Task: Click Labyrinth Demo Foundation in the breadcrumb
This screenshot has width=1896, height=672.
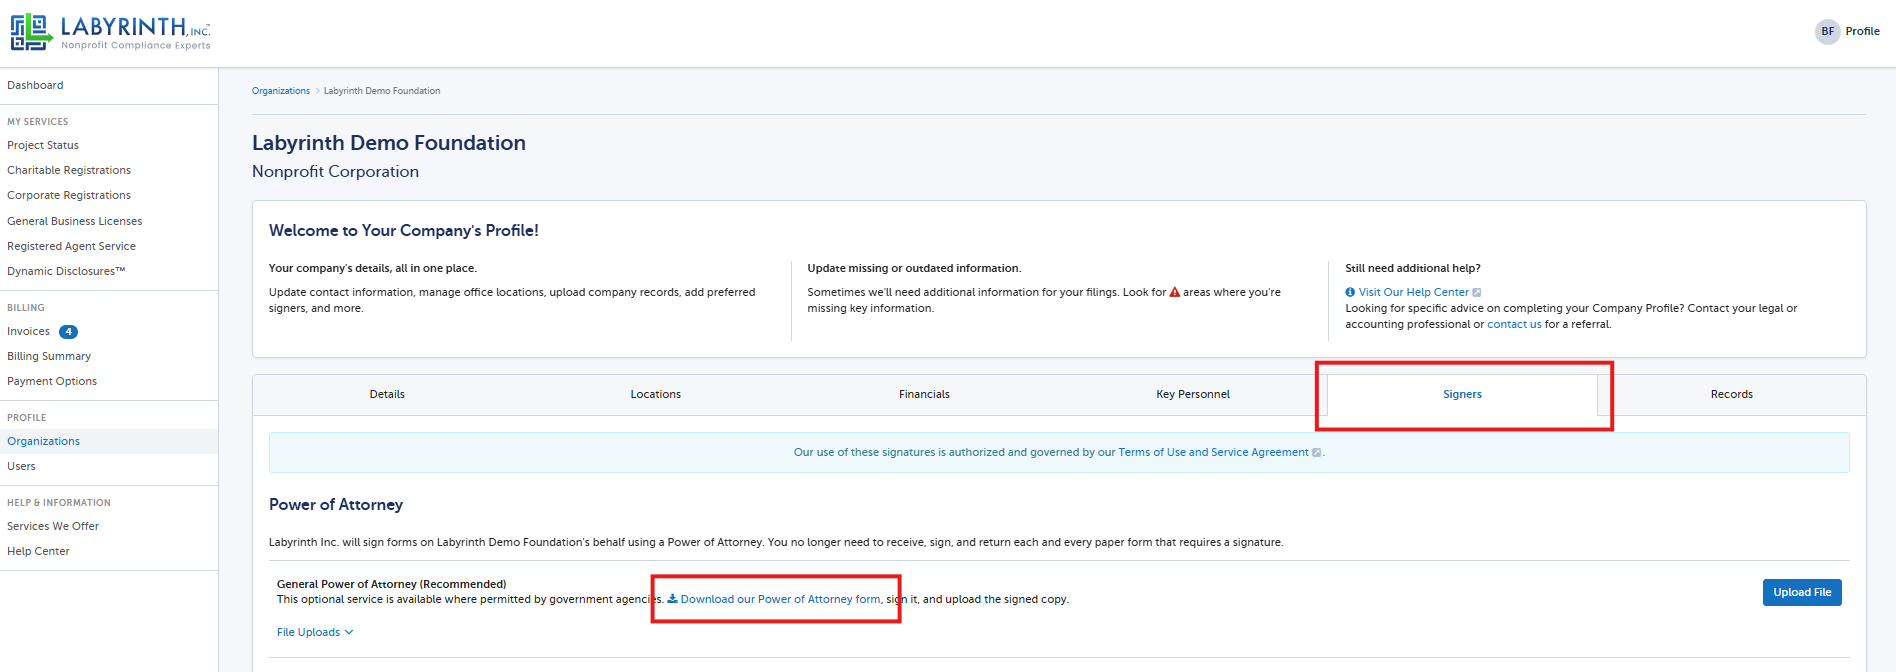Action: point(382,91)
